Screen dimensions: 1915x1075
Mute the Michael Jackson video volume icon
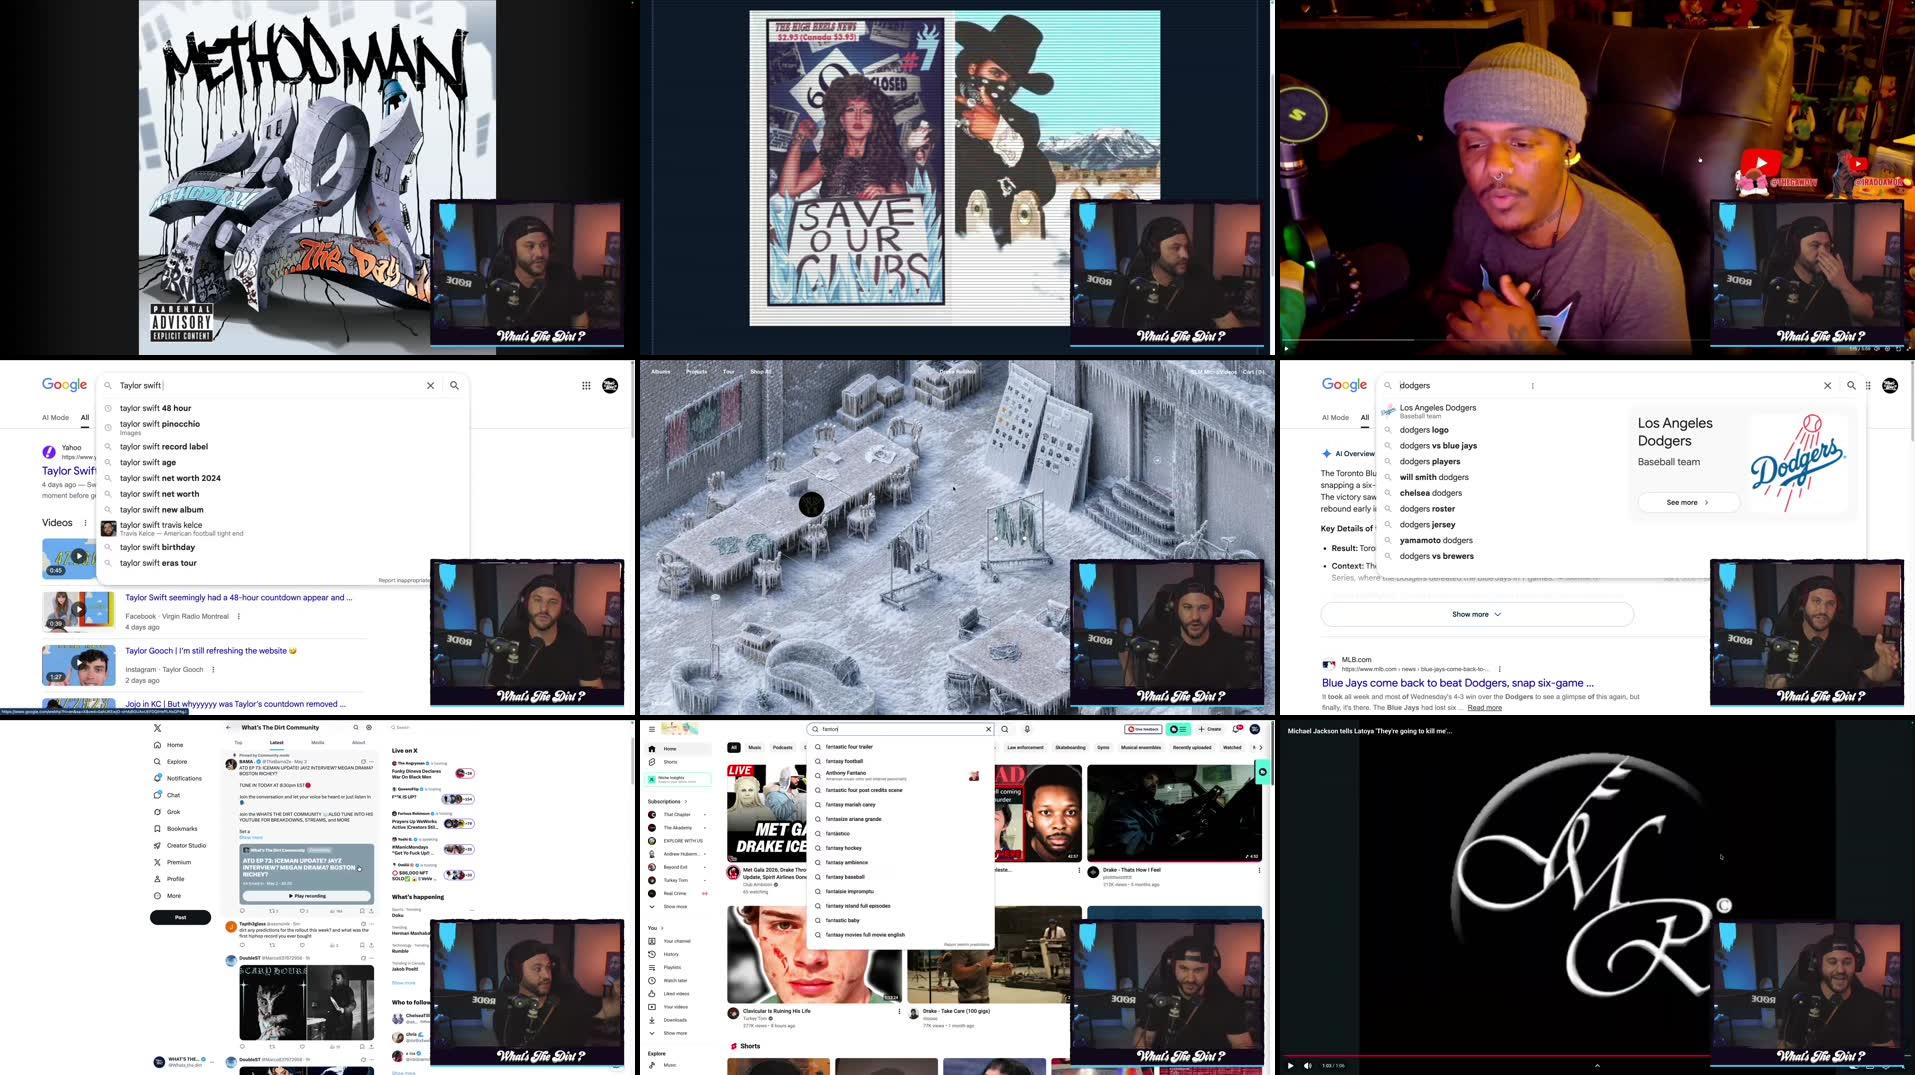pyautogui.click(x=1307, y=1066)
